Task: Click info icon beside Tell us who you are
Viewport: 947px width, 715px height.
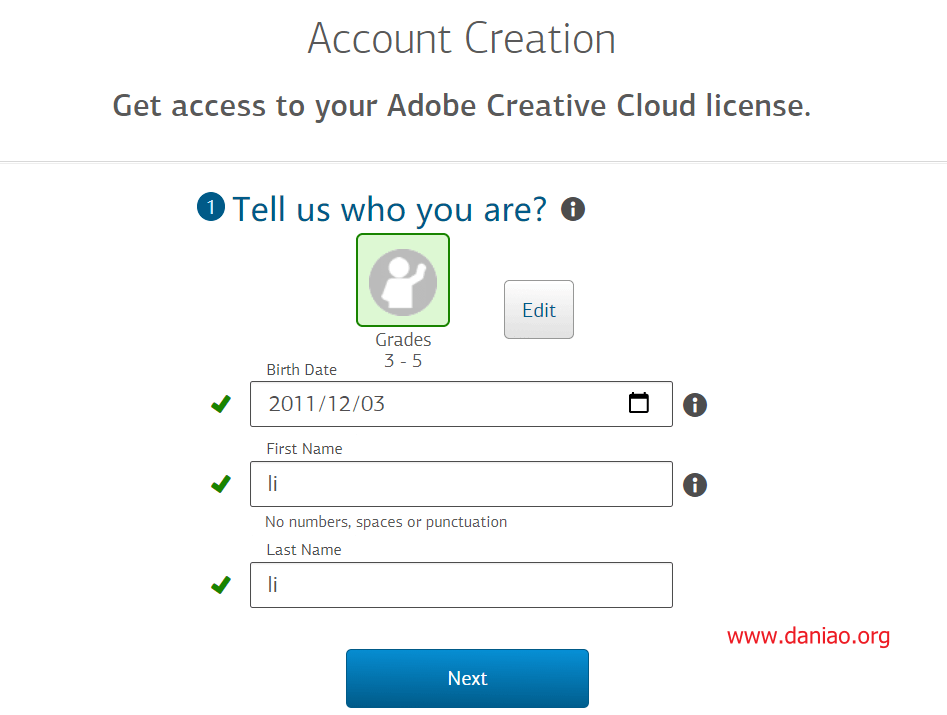Action: pos(573,209)
